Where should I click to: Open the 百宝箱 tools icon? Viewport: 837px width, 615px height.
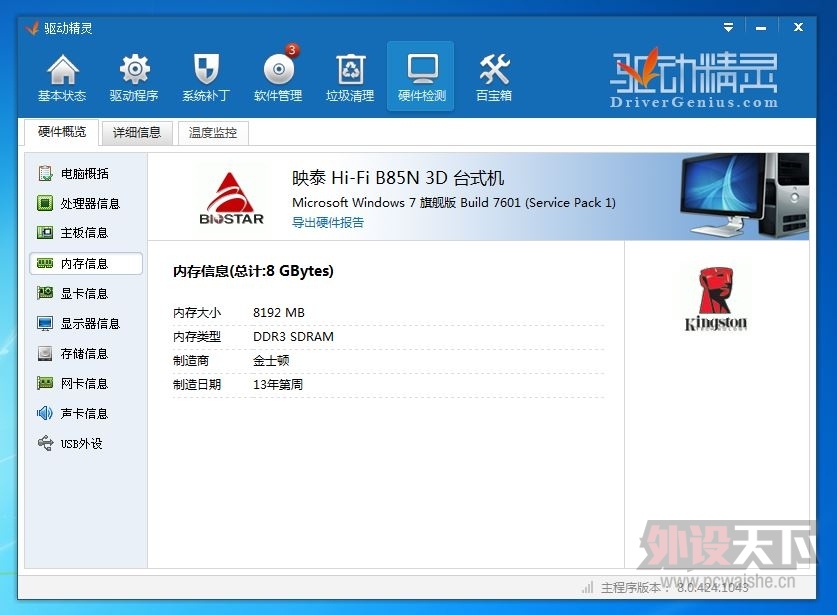(x=494, y=69)
